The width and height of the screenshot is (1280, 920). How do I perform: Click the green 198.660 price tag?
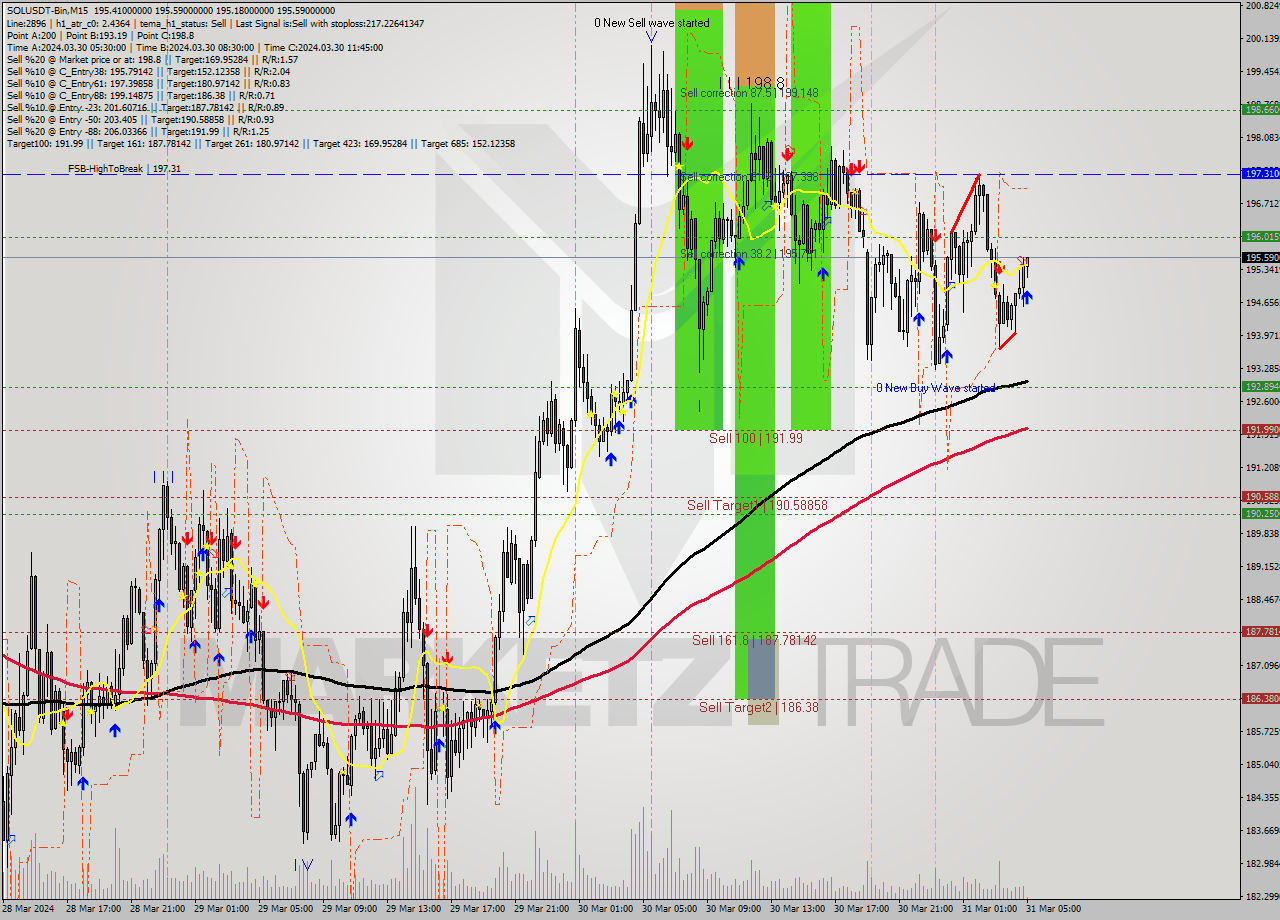[1260, 109]
